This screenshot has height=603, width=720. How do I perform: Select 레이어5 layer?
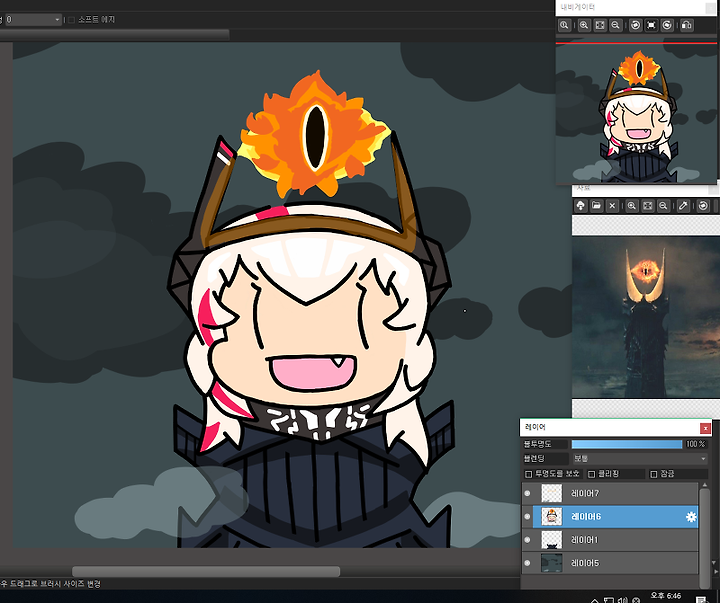pos(610,563)
